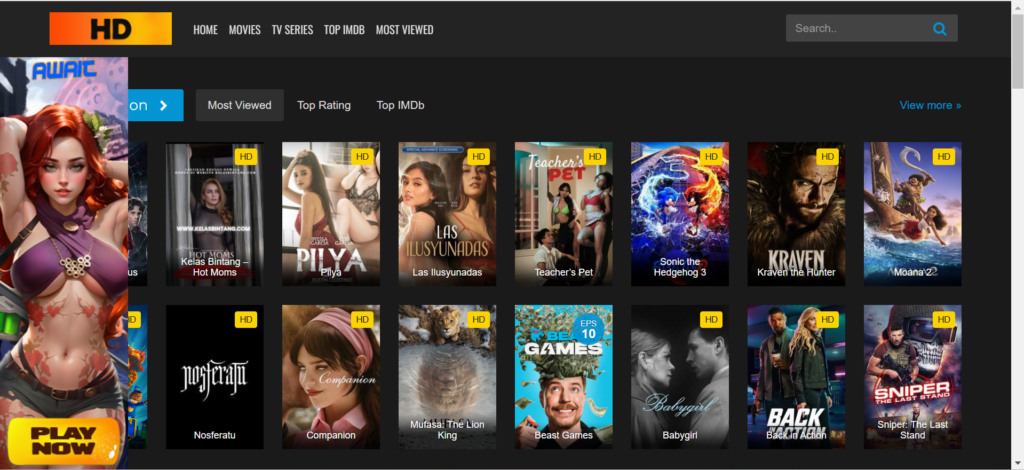Open the Kraven the Hunter poster

(x=796, y=214)
